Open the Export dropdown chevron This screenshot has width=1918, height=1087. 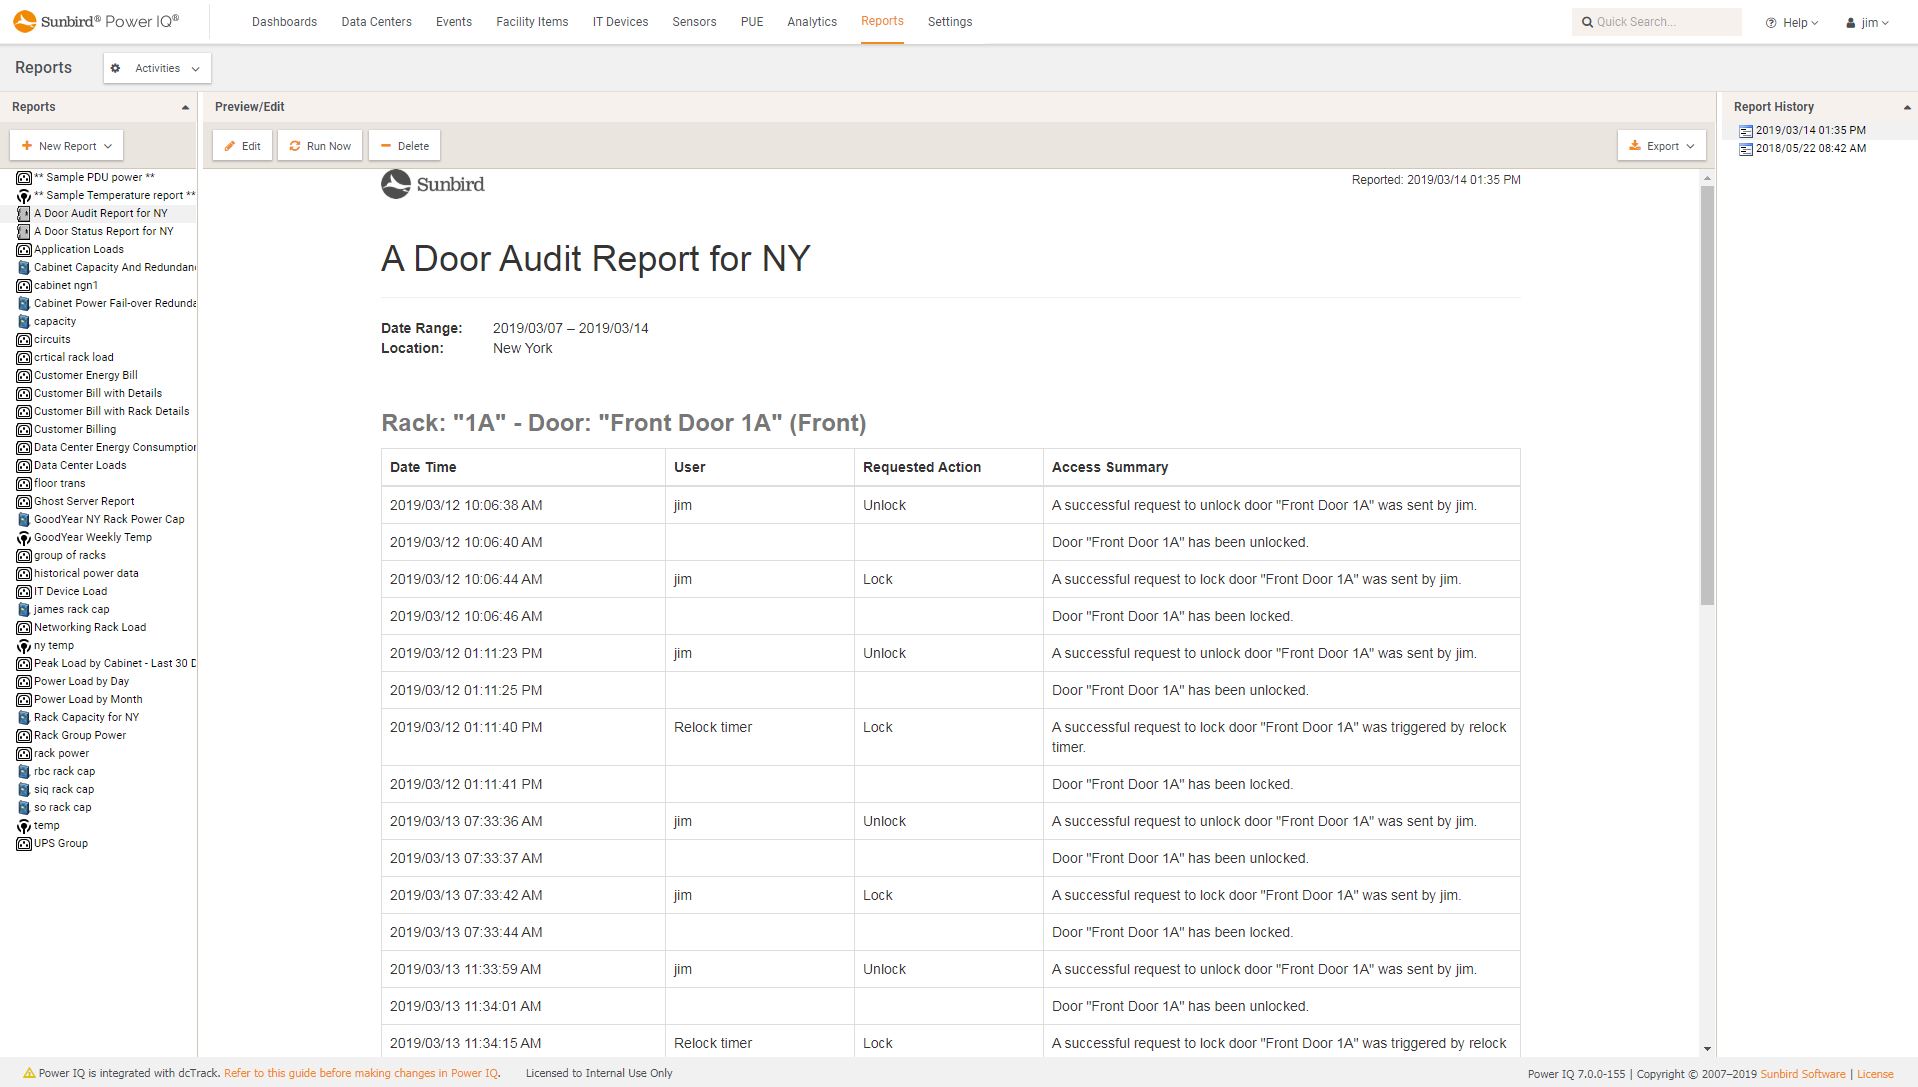pos(1688,145)
